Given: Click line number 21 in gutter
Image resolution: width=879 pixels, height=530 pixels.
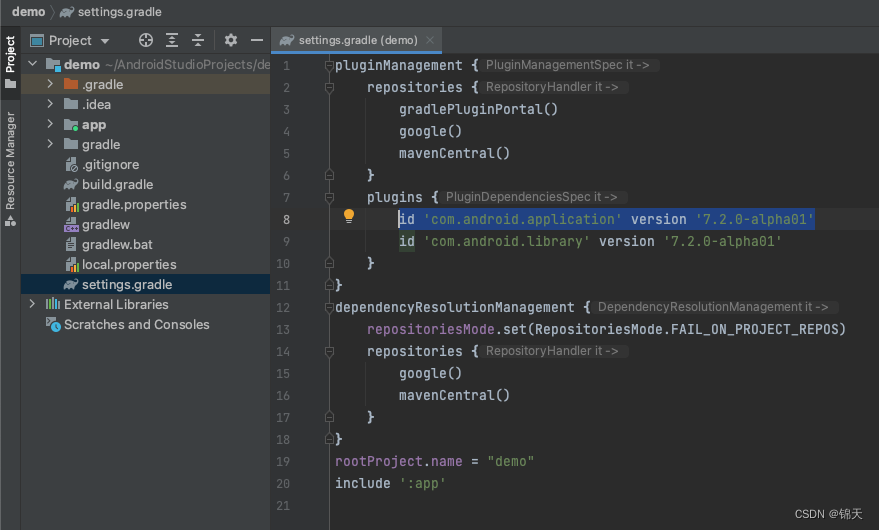Looking at the screenshot, I should [283, 506].
